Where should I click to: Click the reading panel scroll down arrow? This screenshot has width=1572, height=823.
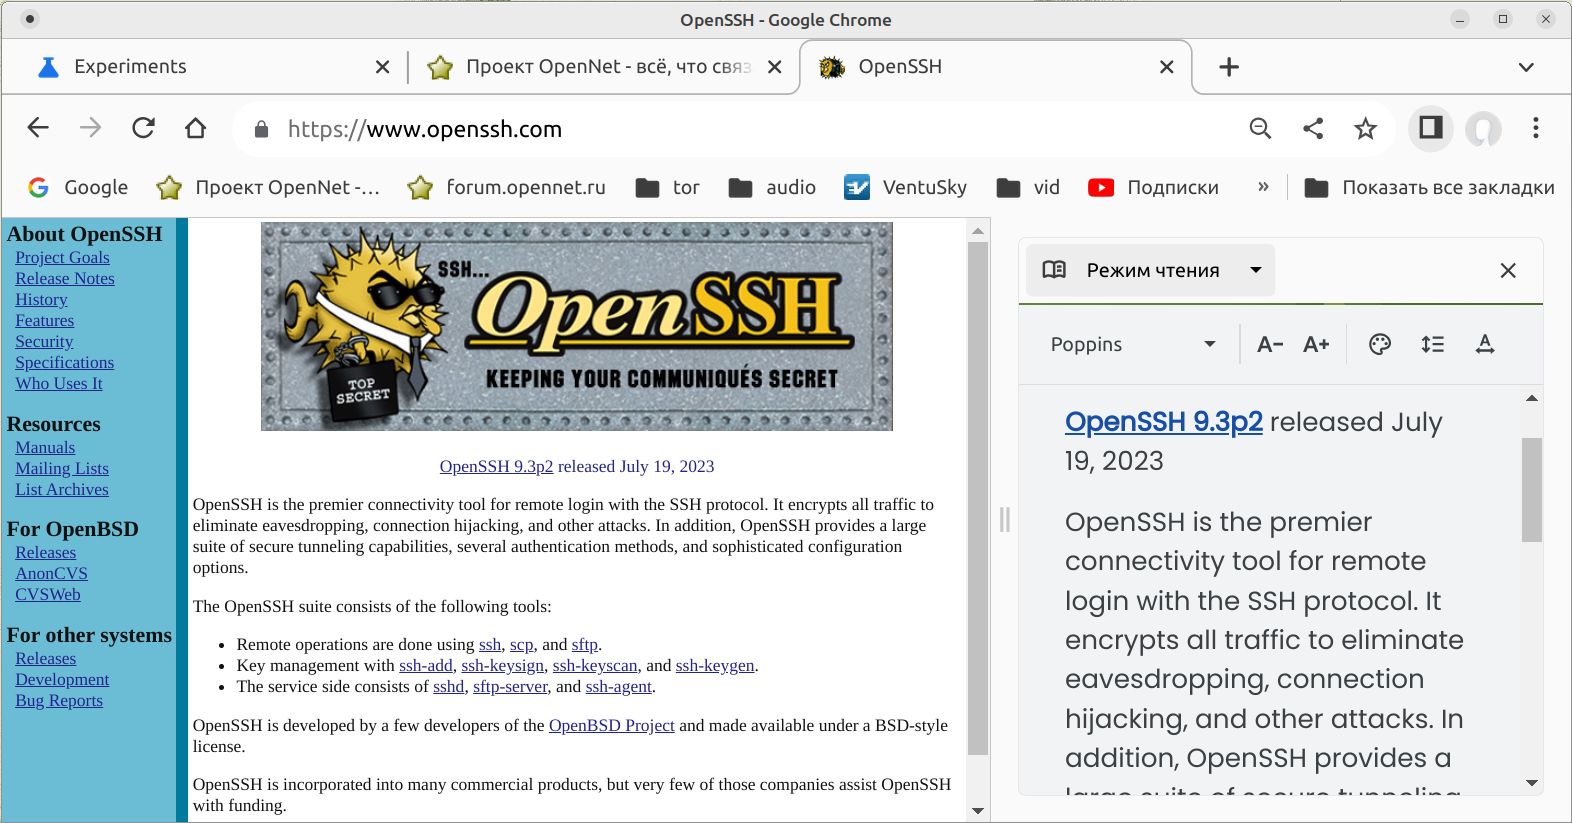[x=1532, y=783]
